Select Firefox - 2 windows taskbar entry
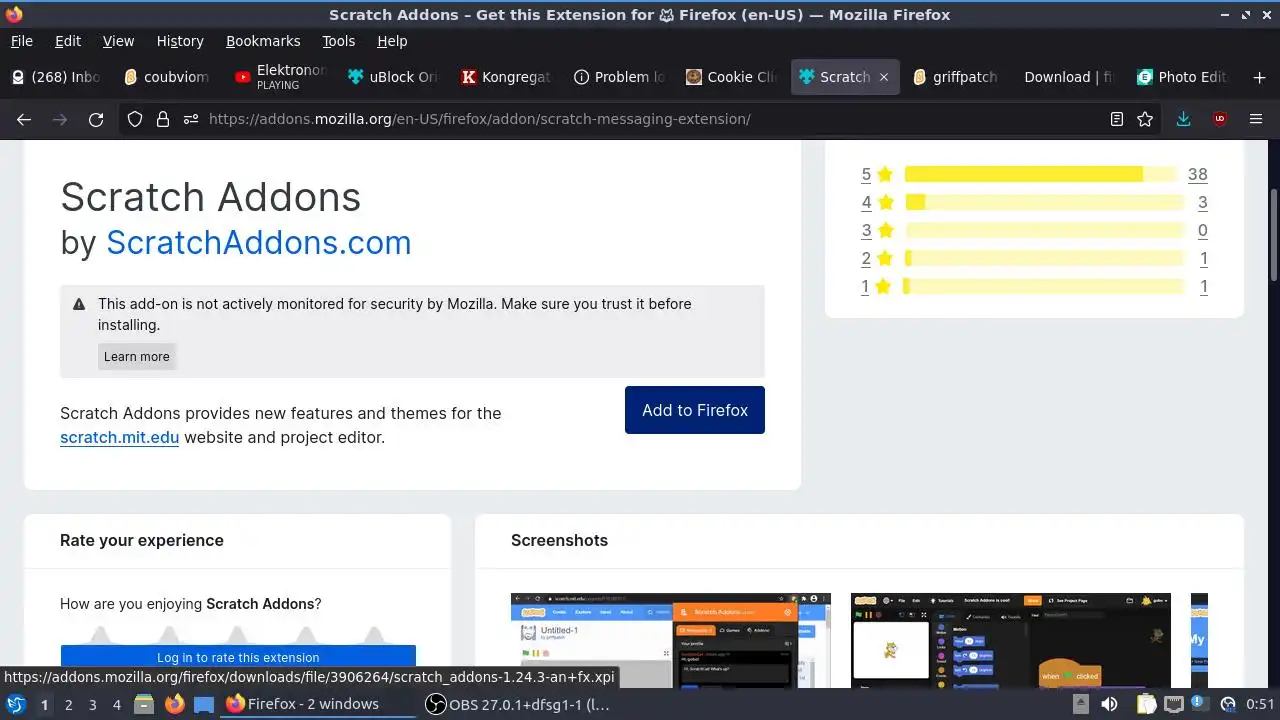 click(x=317, y=704)
